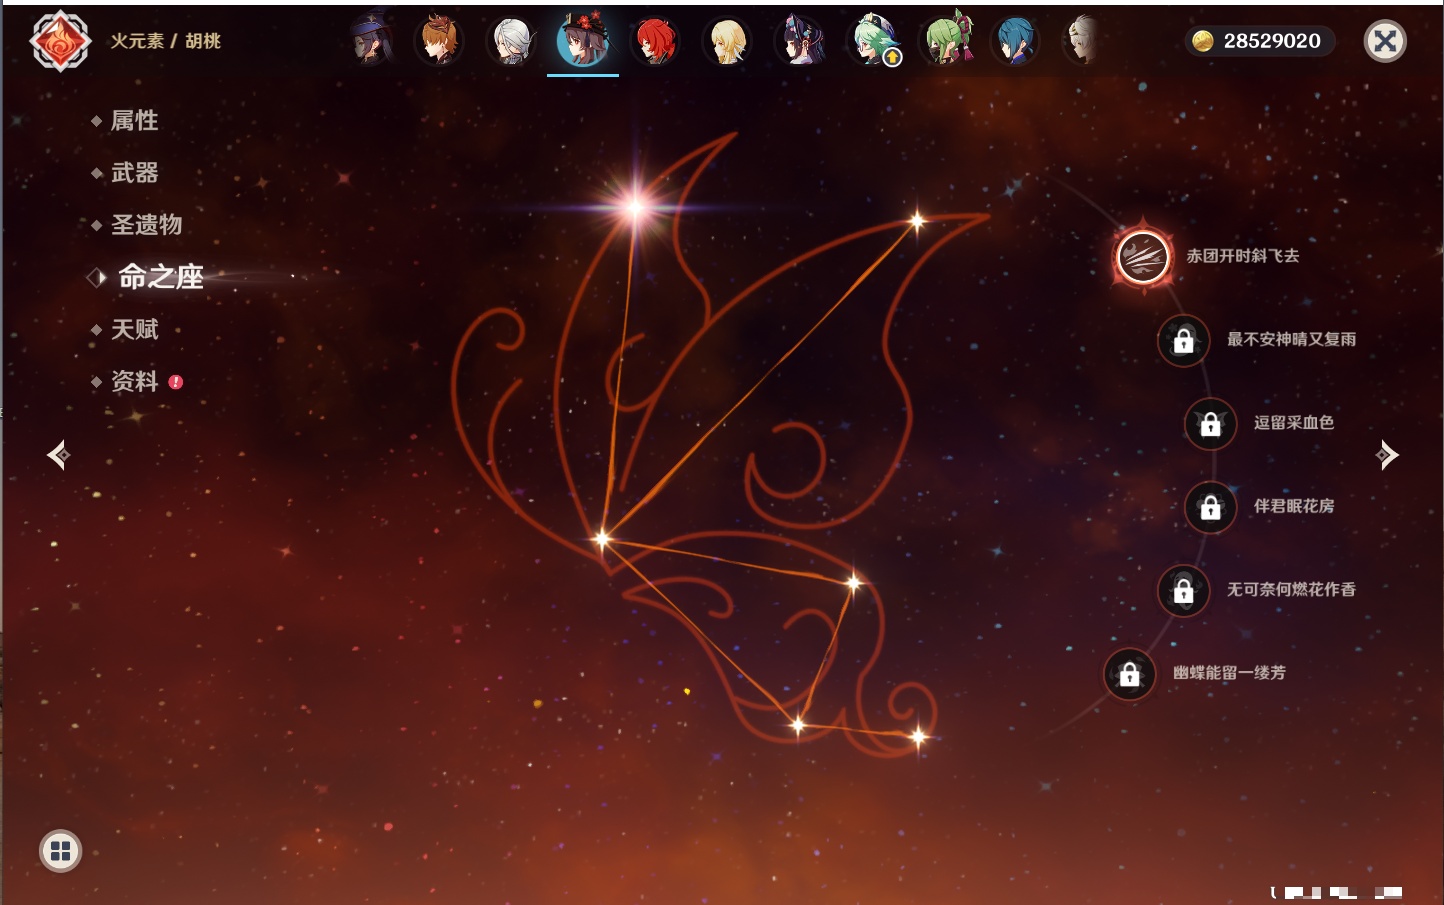1444x905 pixels.
Task: Open the unlocked constellation node 赤团开时斜飞去
Action: [x=1143, y=256]
